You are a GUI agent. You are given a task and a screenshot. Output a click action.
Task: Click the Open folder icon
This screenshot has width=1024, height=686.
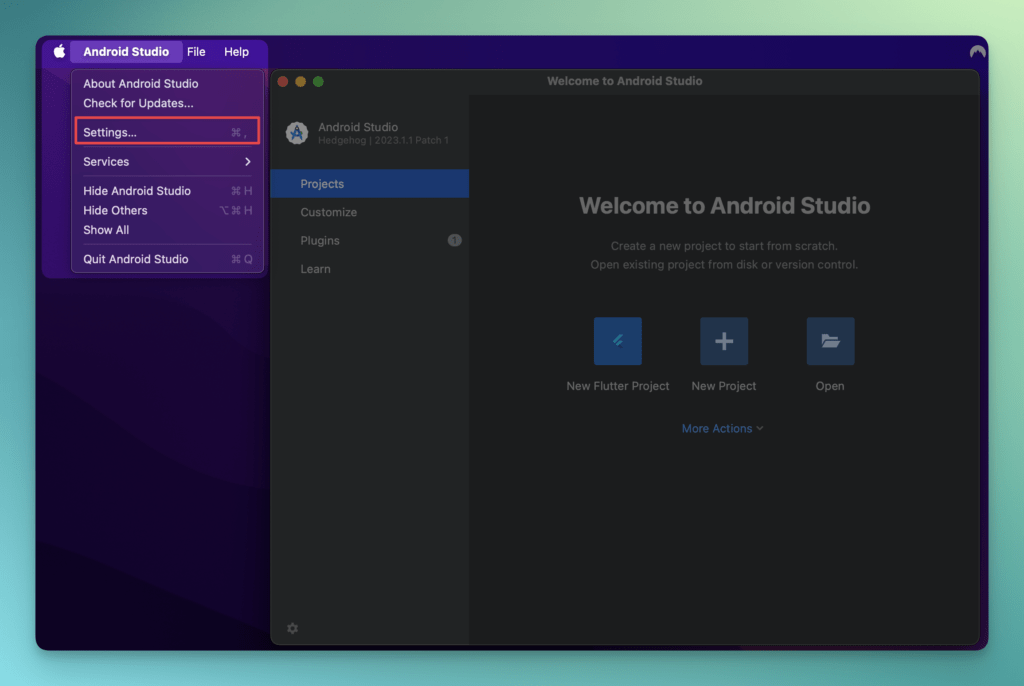[x=830, y=341]
